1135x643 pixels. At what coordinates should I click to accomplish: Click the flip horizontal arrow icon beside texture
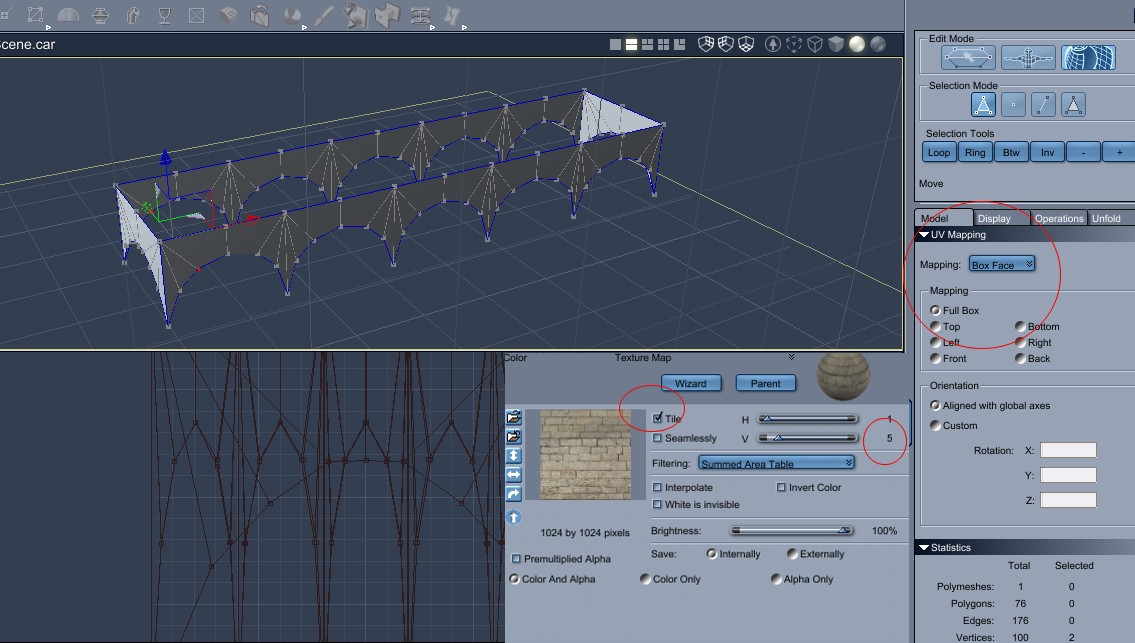pyautogui.click(x=514, y=475)
